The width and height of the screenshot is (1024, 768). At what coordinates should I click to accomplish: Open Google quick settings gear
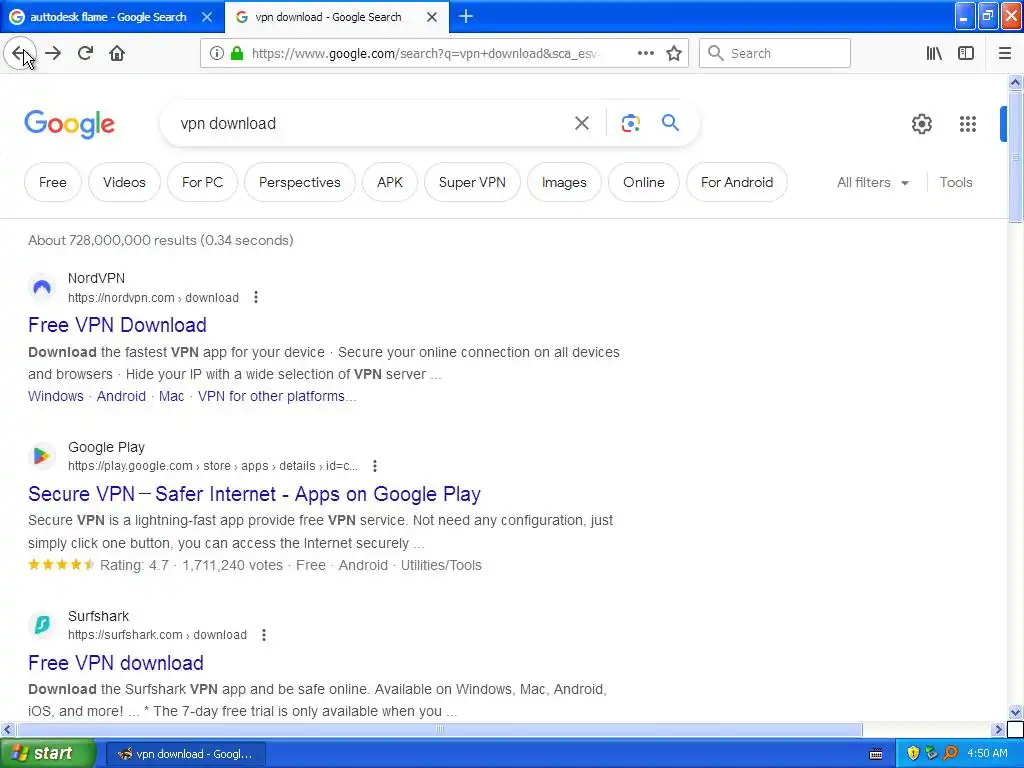pos(921,123)
